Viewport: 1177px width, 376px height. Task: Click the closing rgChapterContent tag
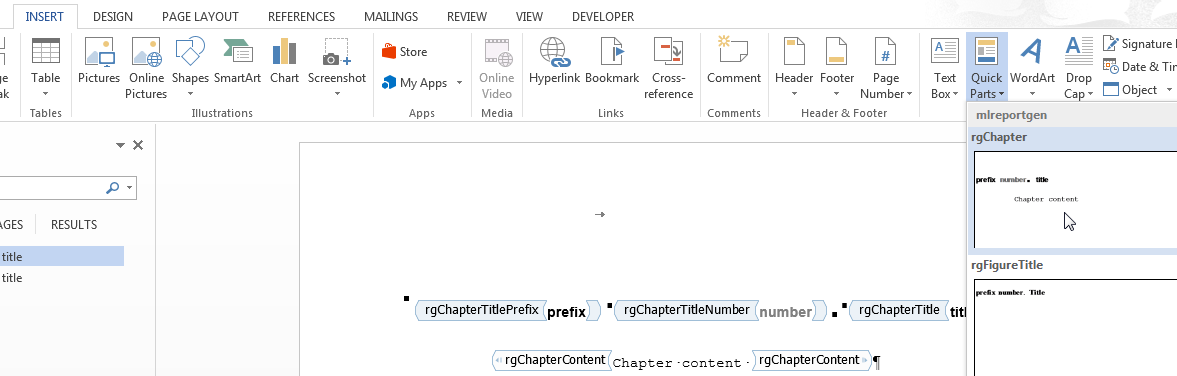pos(811,360)
